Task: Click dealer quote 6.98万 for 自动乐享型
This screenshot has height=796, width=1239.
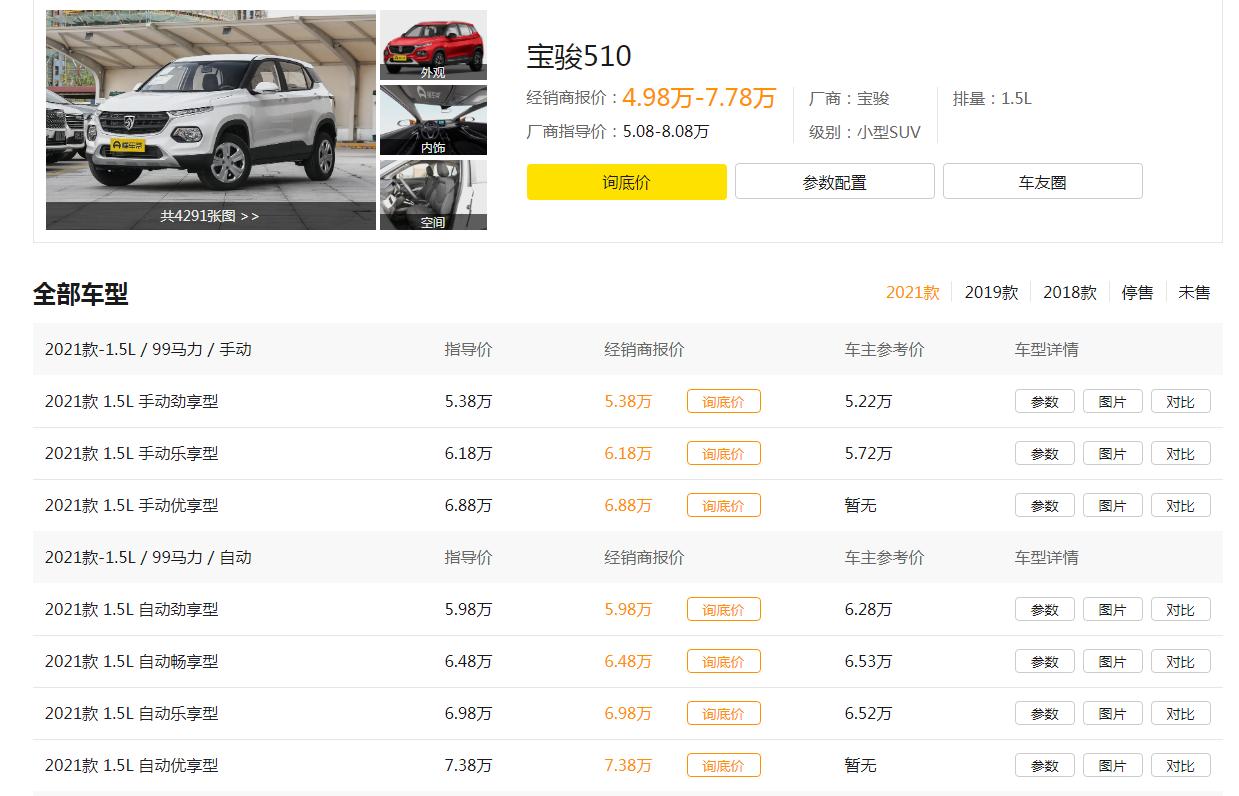Action: click(x=628, y=713)
